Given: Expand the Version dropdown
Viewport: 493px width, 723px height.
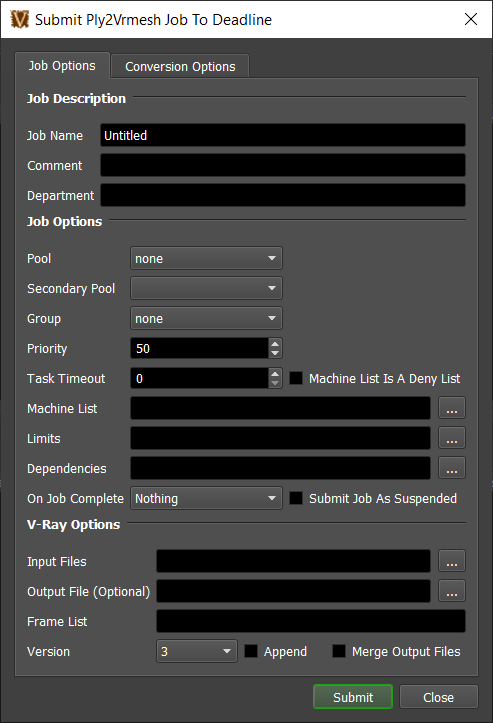Looking at the screenshot, I should pos(197,651).
